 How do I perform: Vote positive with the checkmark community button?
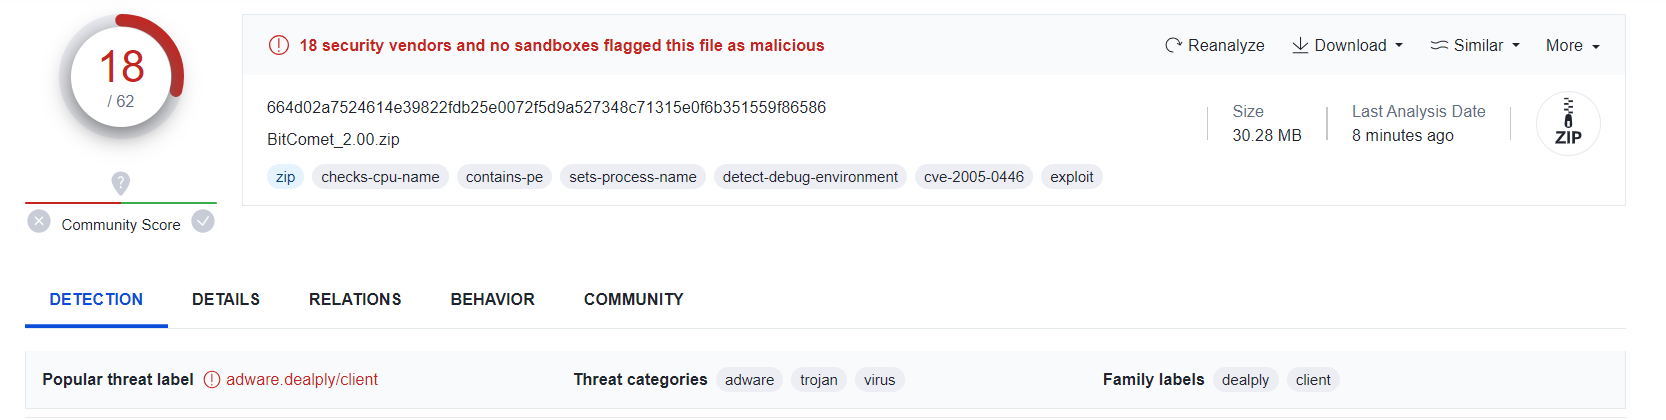(203, 222)
